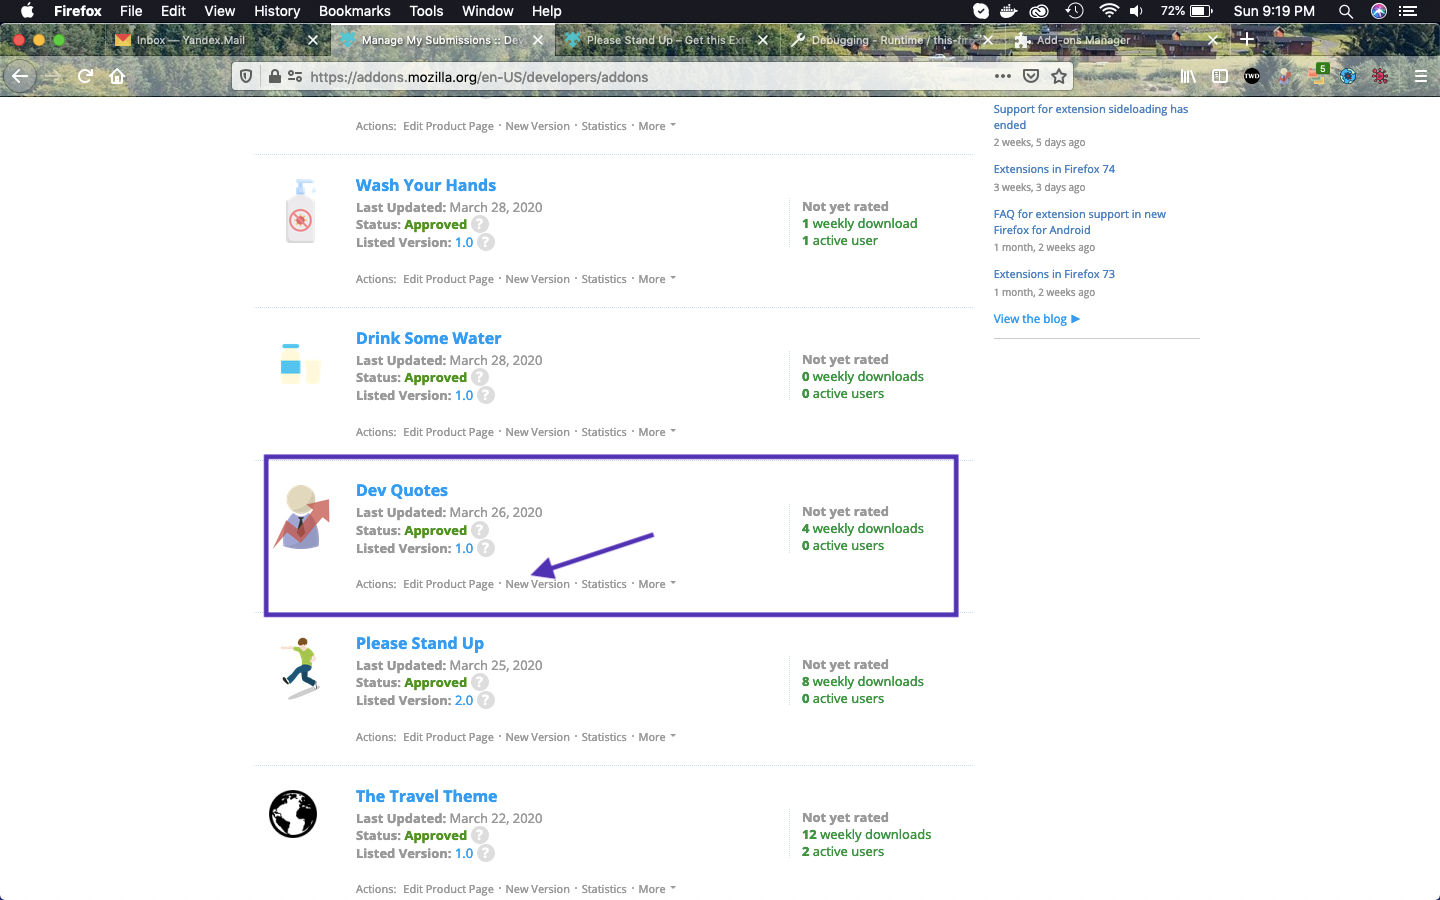
Task: Expand the topmost More actions menu
Action: tap(657, 126)
